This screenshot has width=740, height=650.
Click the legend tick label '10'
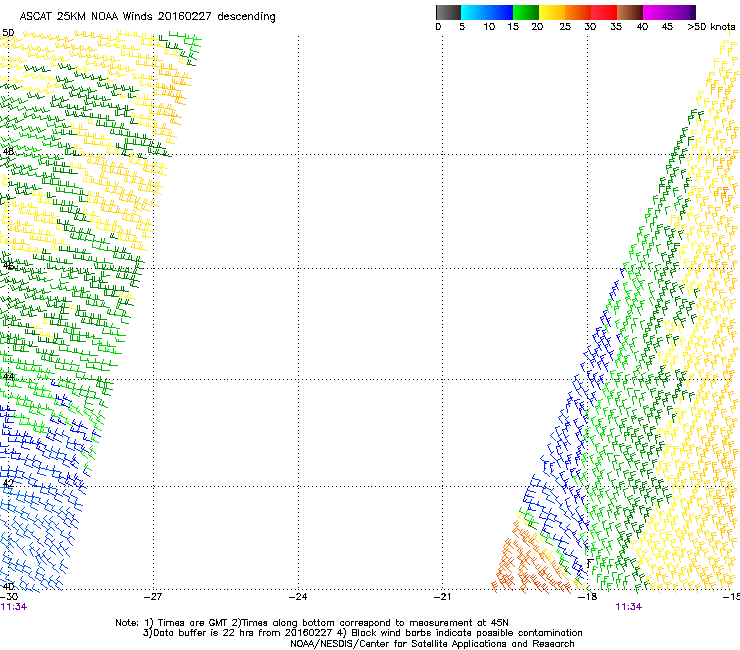[x=489, y=26]
